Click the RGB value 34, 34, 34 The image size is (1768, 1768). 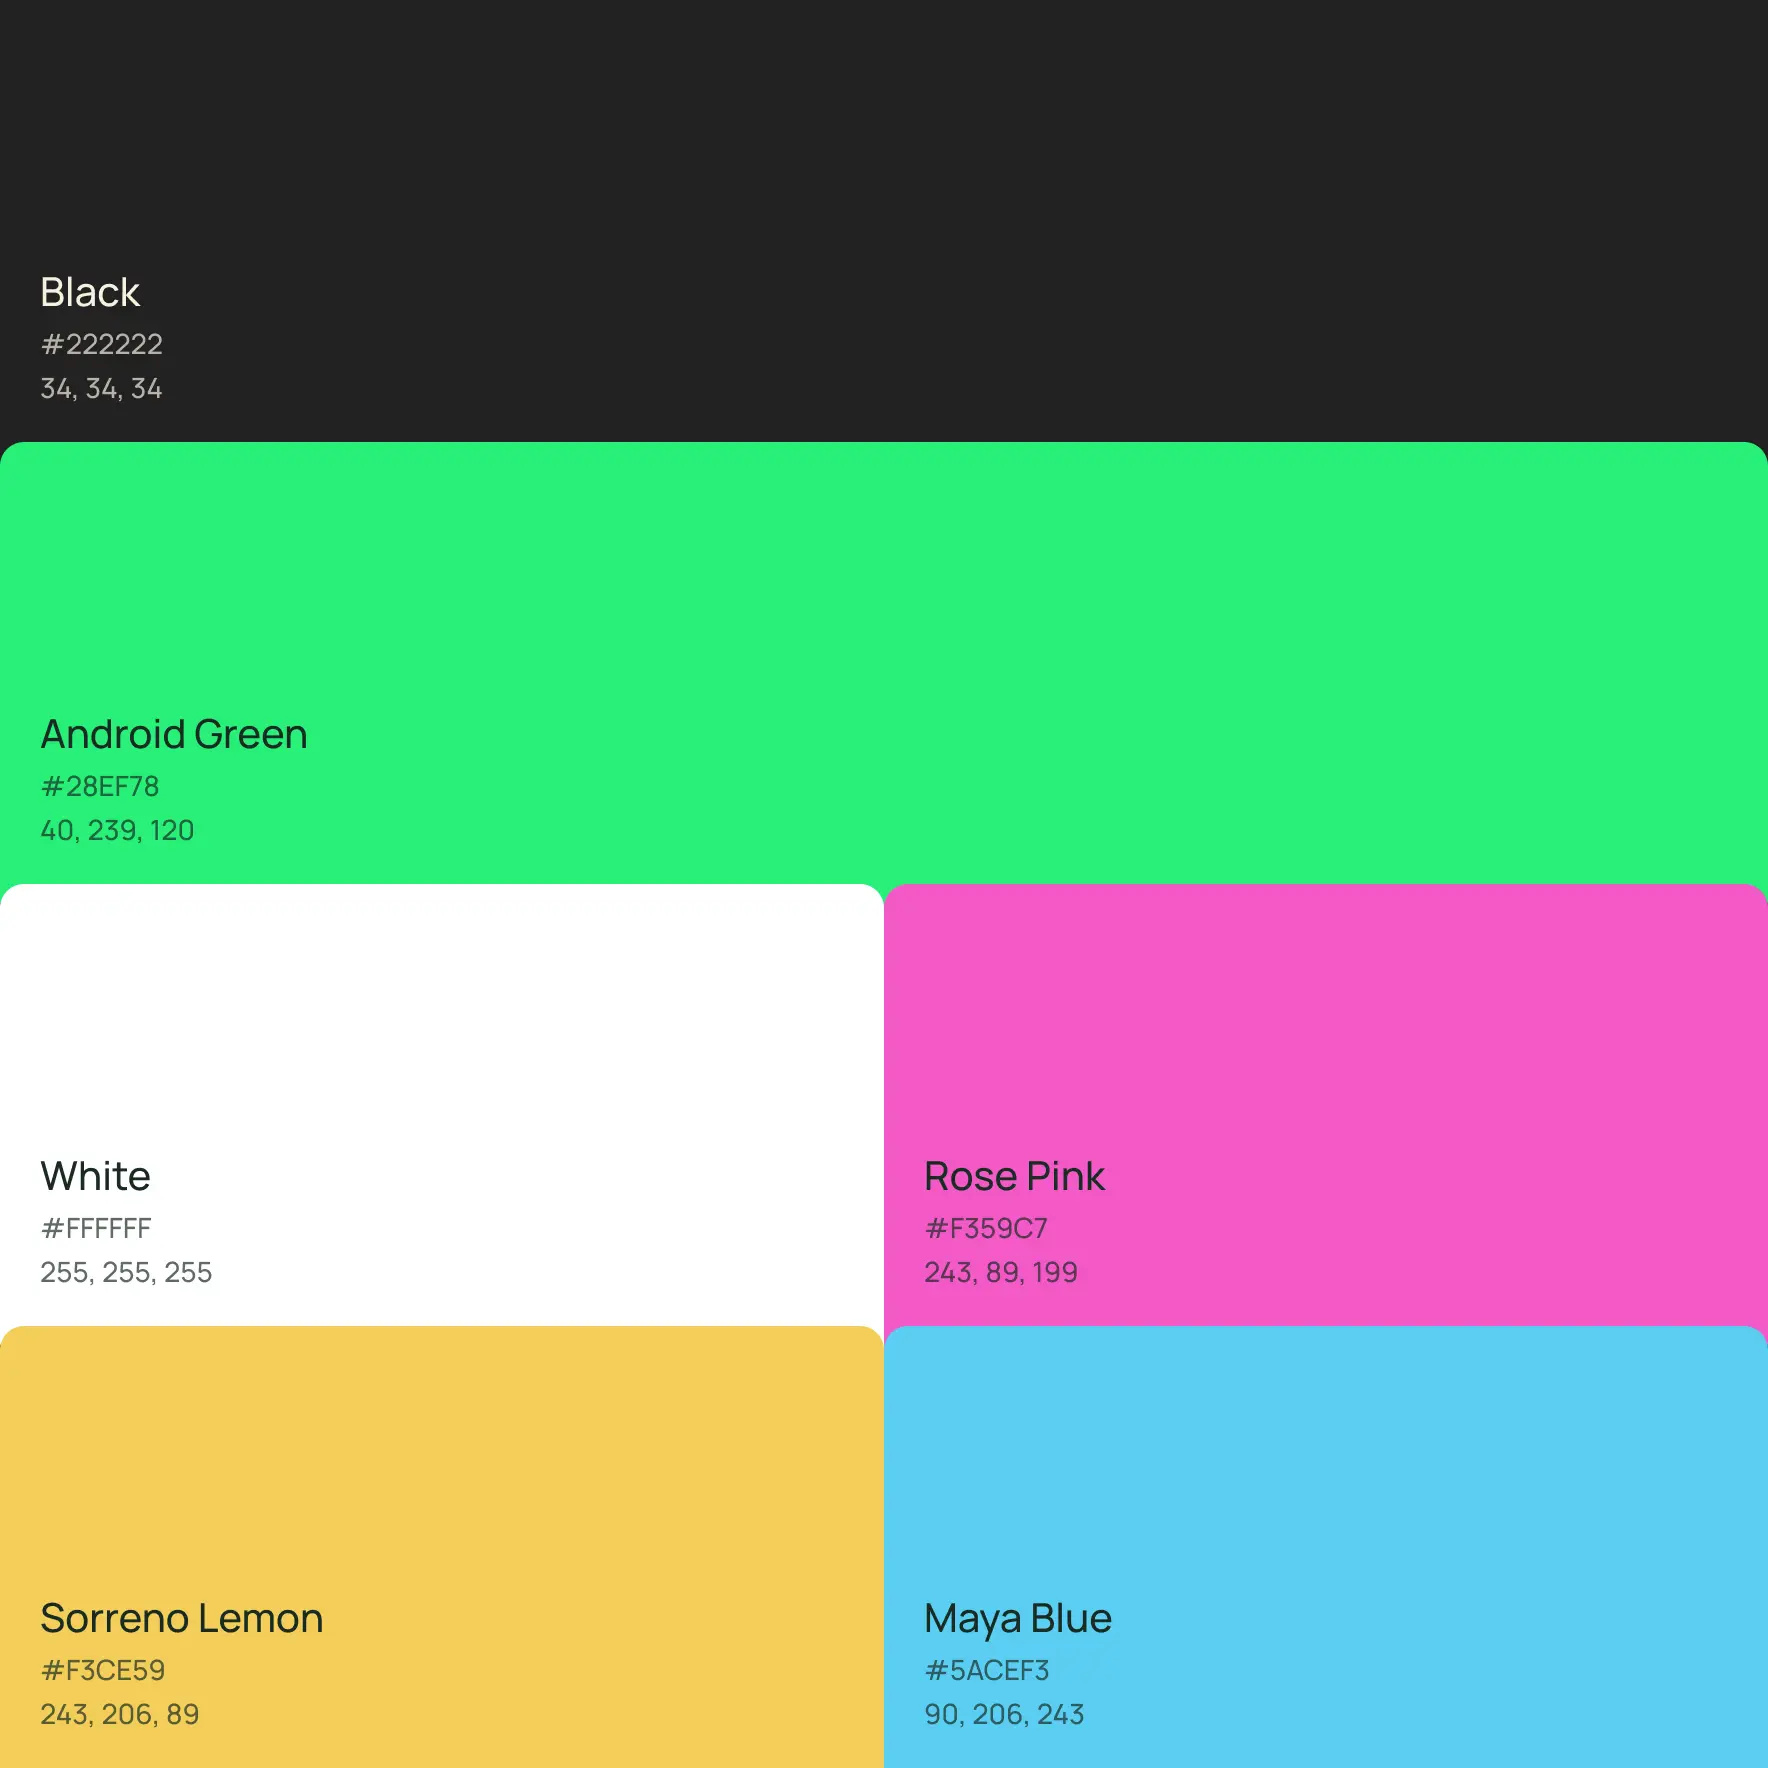tap(101, 388)
